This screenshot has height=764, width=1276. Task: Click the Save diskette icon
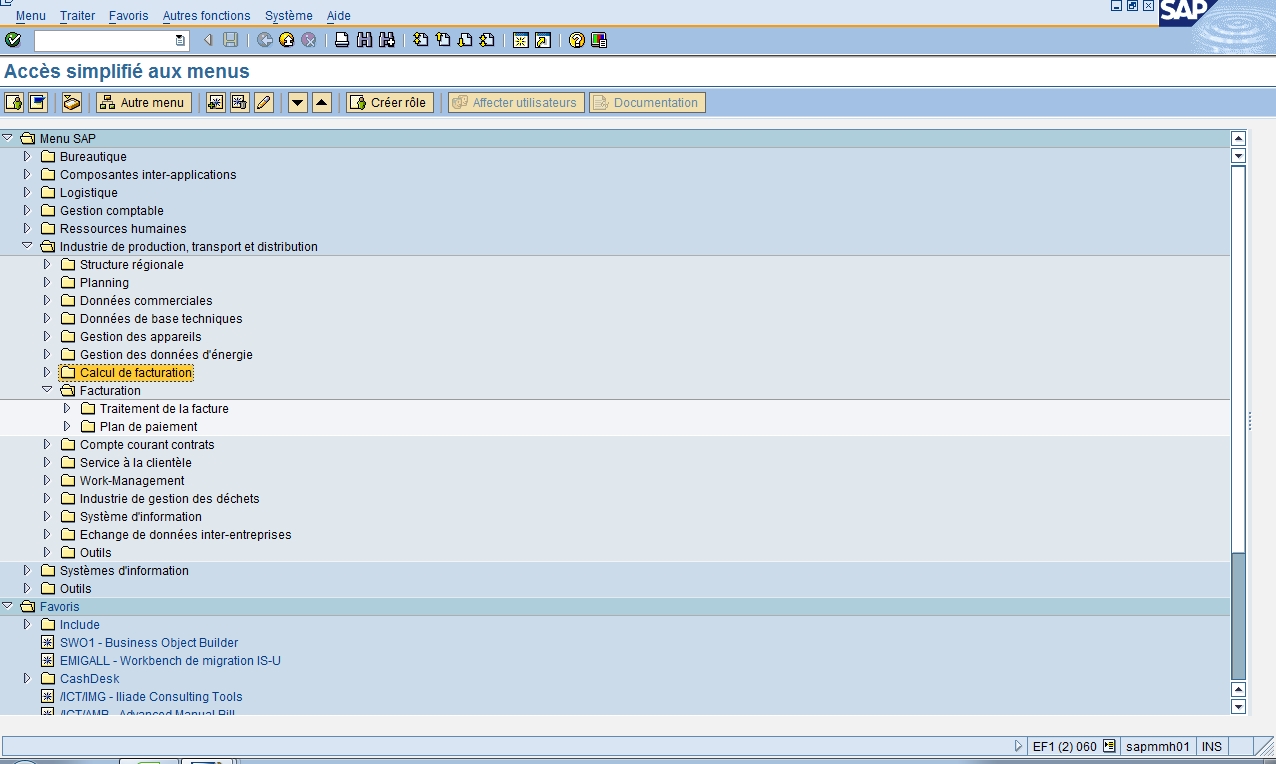(x=231, y=40)
